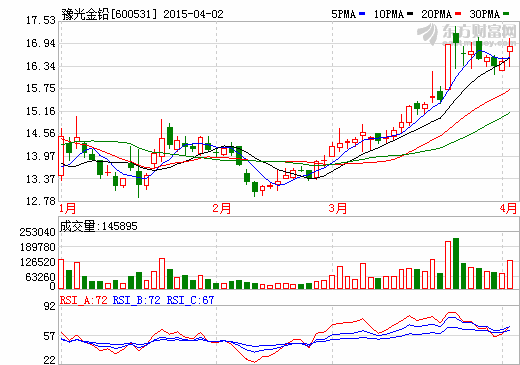Click the 253040 volume axis label
The width and height of the screenshot is (520, 365).
(x=37, y=232)
